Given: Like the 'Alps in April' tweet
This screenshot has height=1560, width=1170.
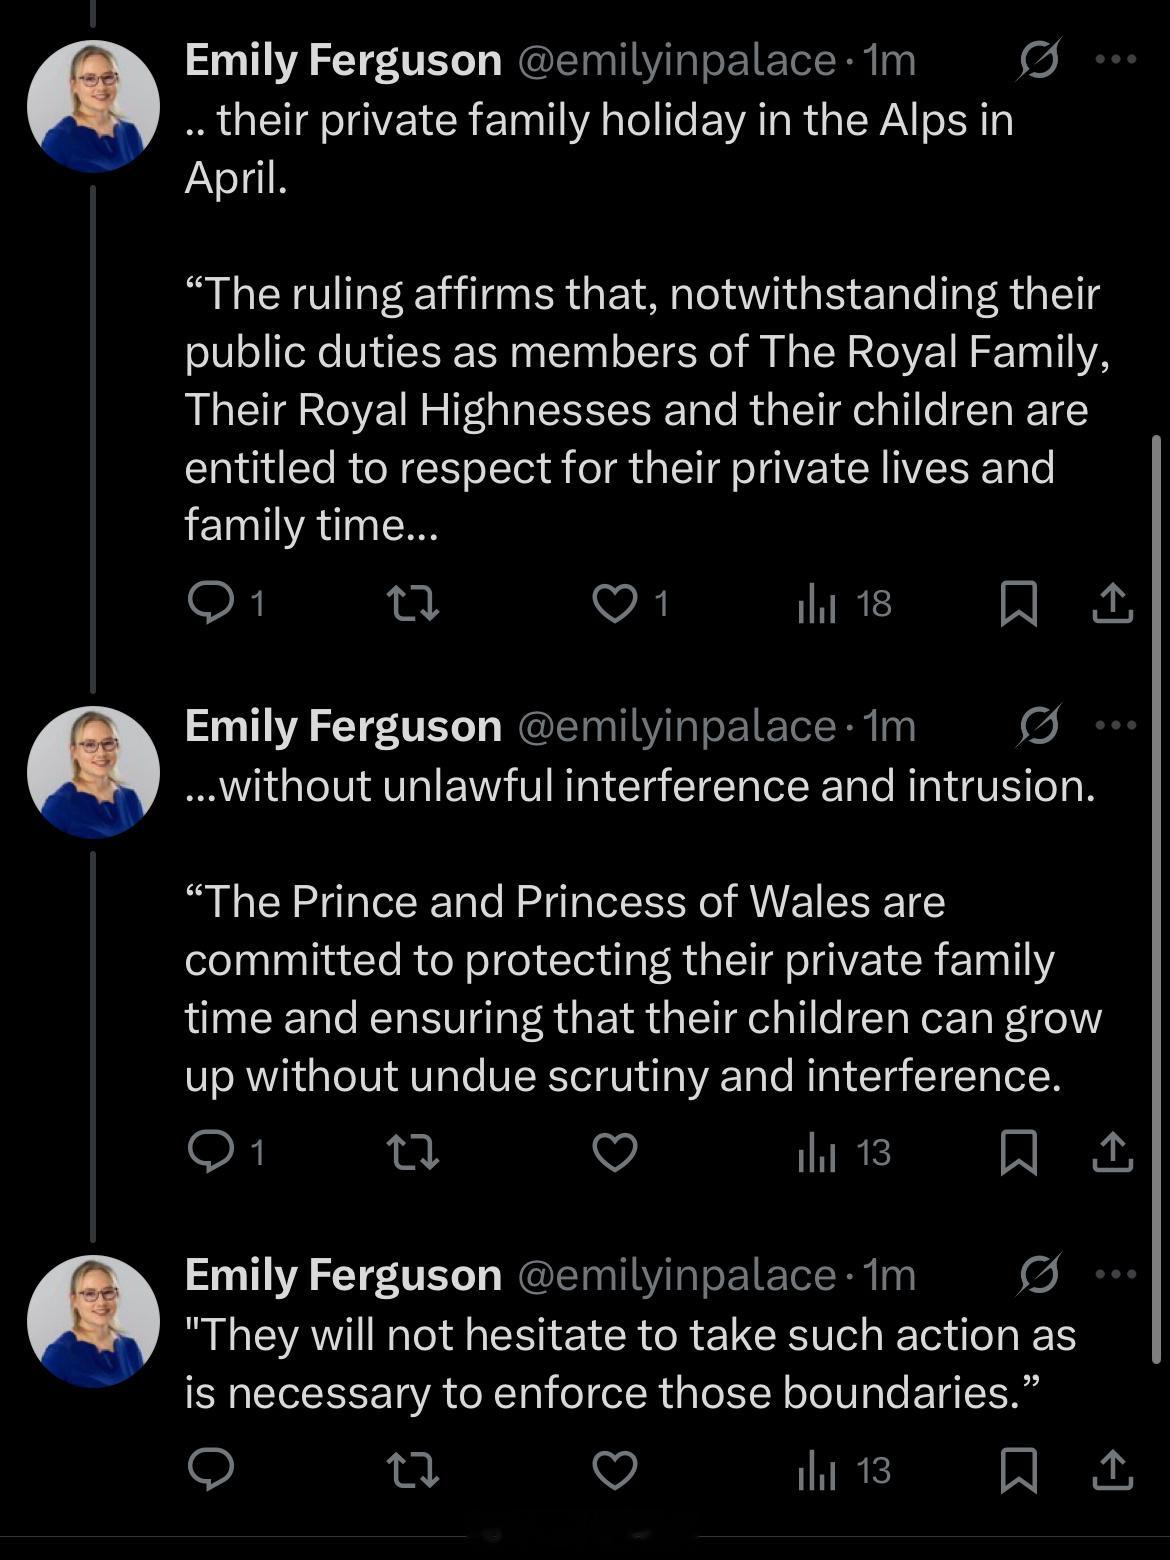Looking at the screenshot, I should pyautogui.click(x=614, y=604).
